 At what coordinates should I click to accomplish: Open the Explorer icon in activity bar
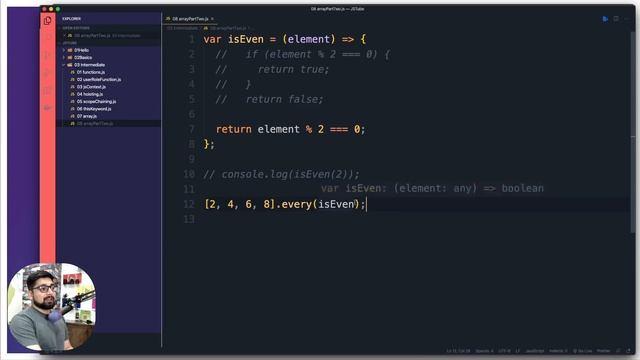[47, 21]
